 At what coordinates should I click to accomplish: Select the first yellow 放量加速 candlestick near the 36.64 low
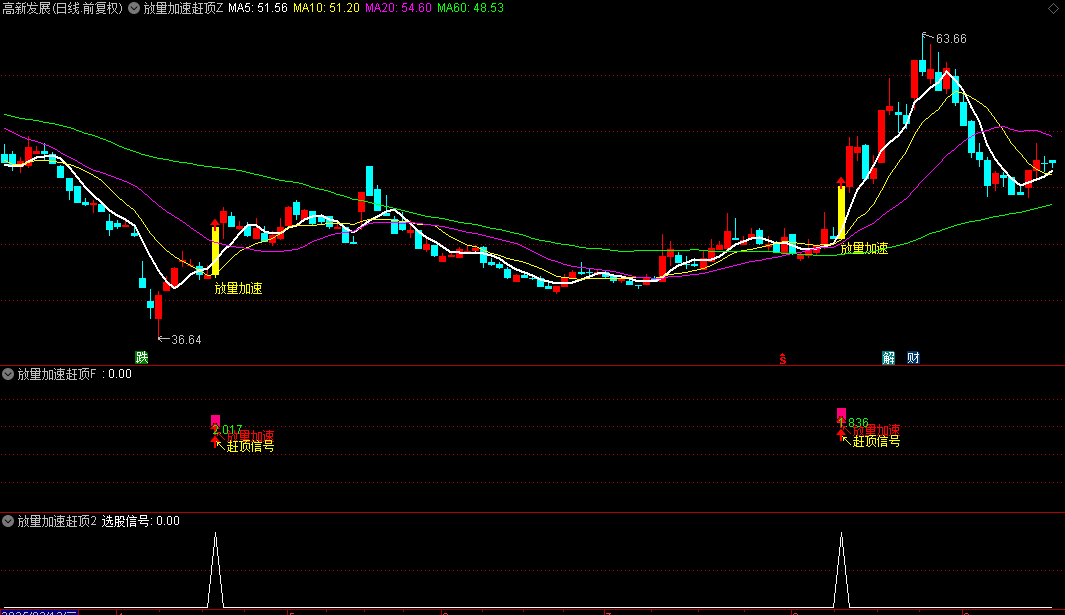click(215, 251)
